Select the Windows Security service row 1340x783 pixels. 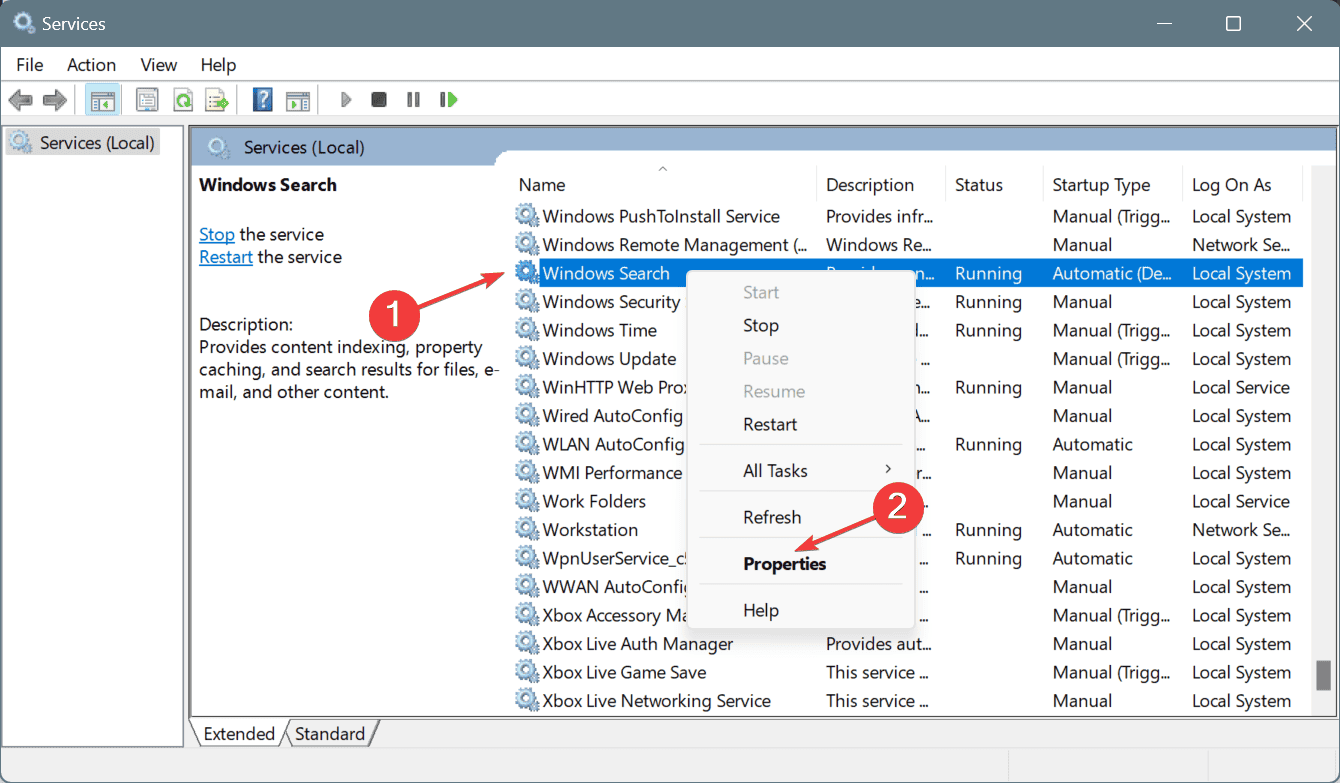tap(907, 302)
